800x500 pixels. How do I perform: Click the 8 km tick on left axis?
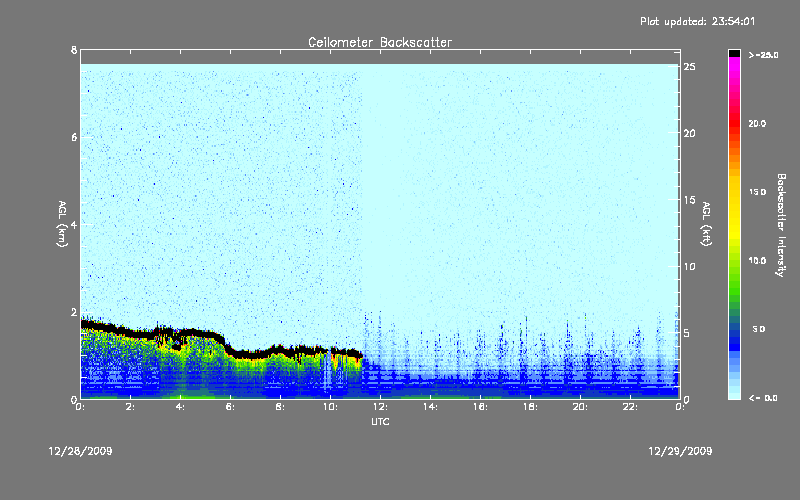tap(74, 50)
